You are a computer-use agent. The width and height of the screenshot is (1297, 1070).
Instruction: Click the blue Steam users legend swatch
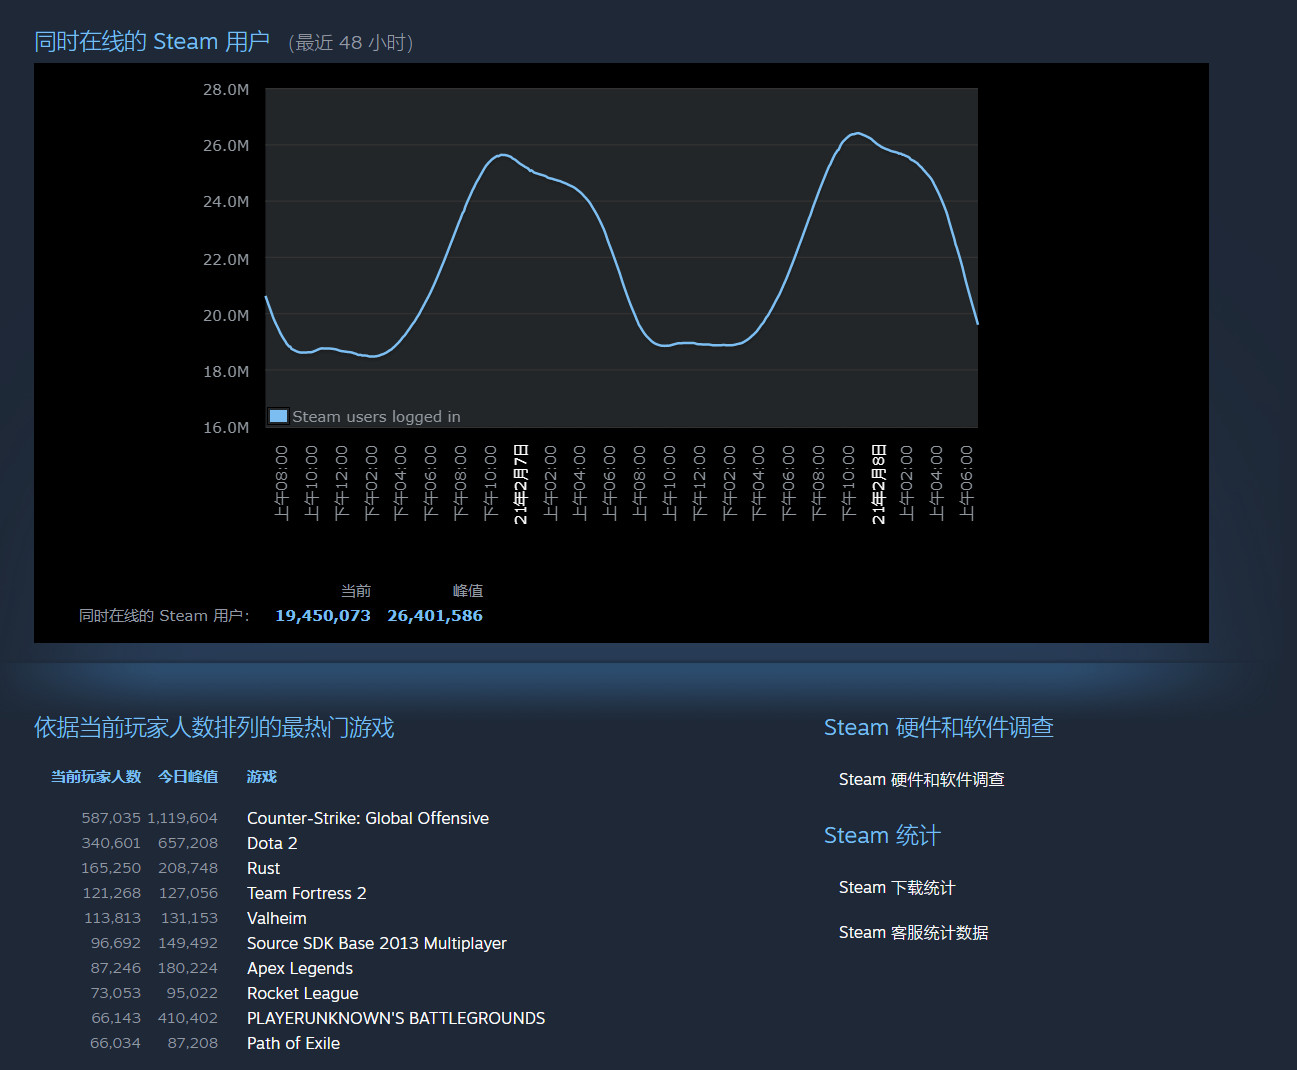(279, 416)
